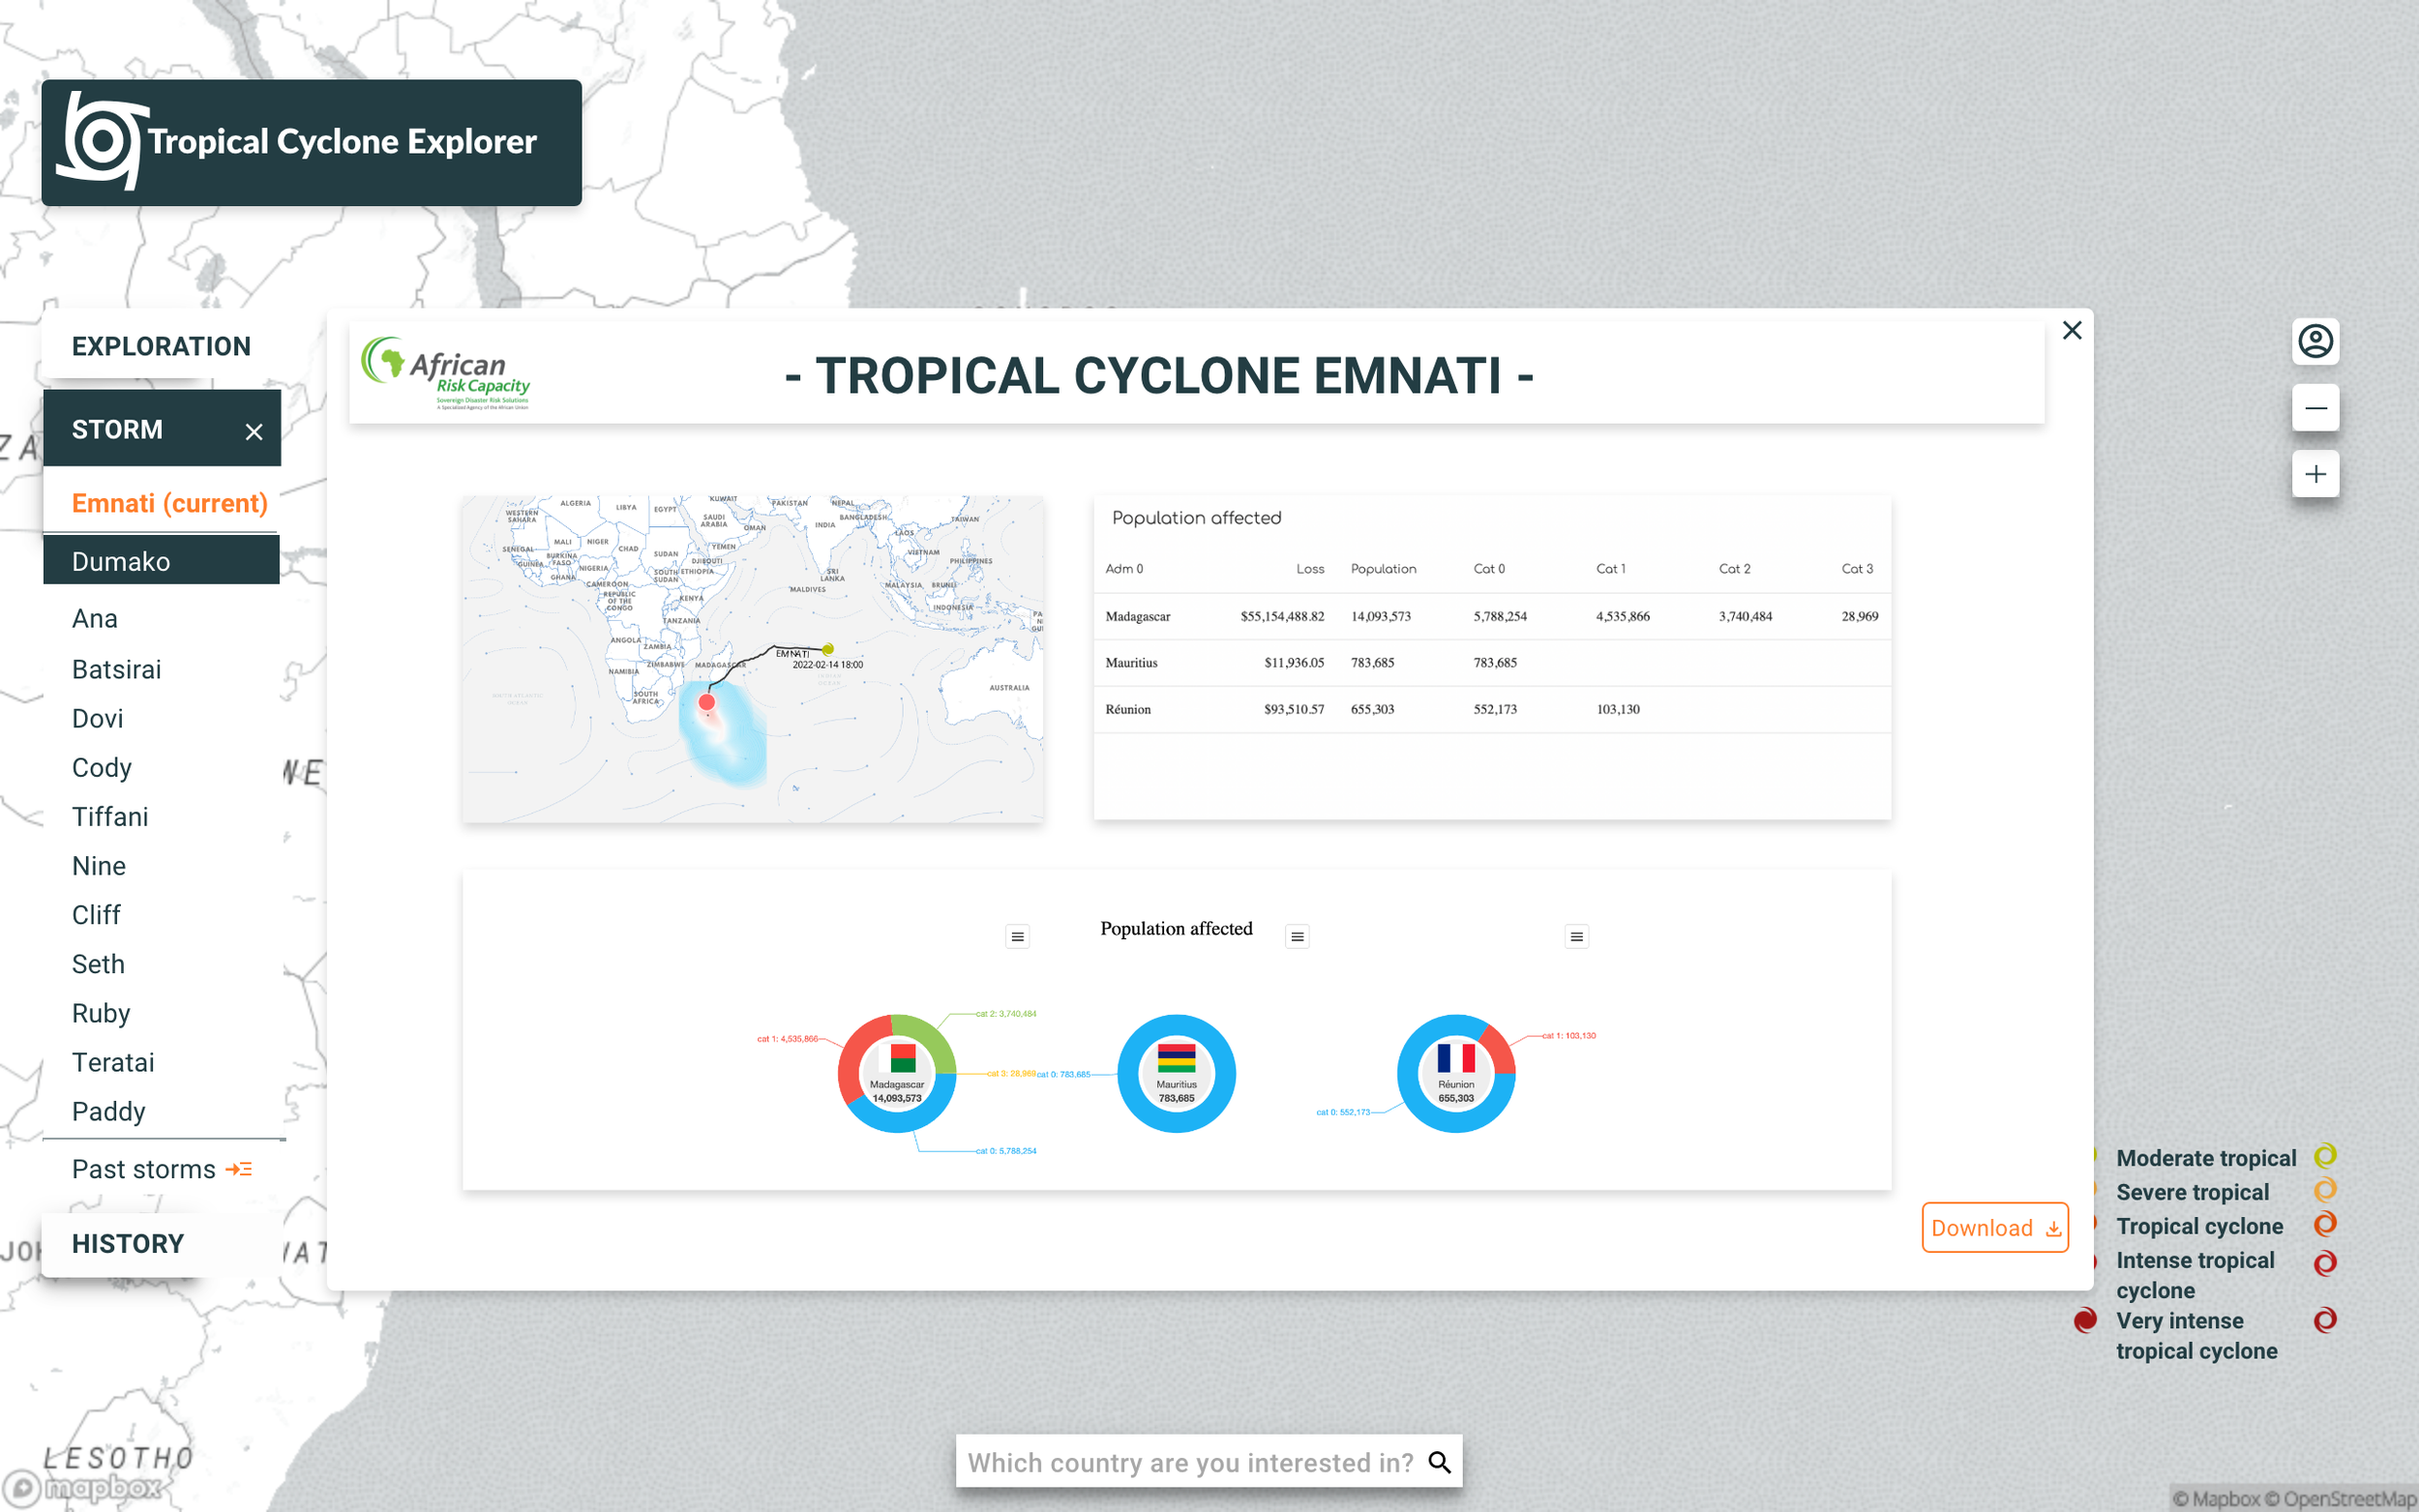Click the search magnifier icon
Screen dimensions: 2419x1512
point(1439,1462)
